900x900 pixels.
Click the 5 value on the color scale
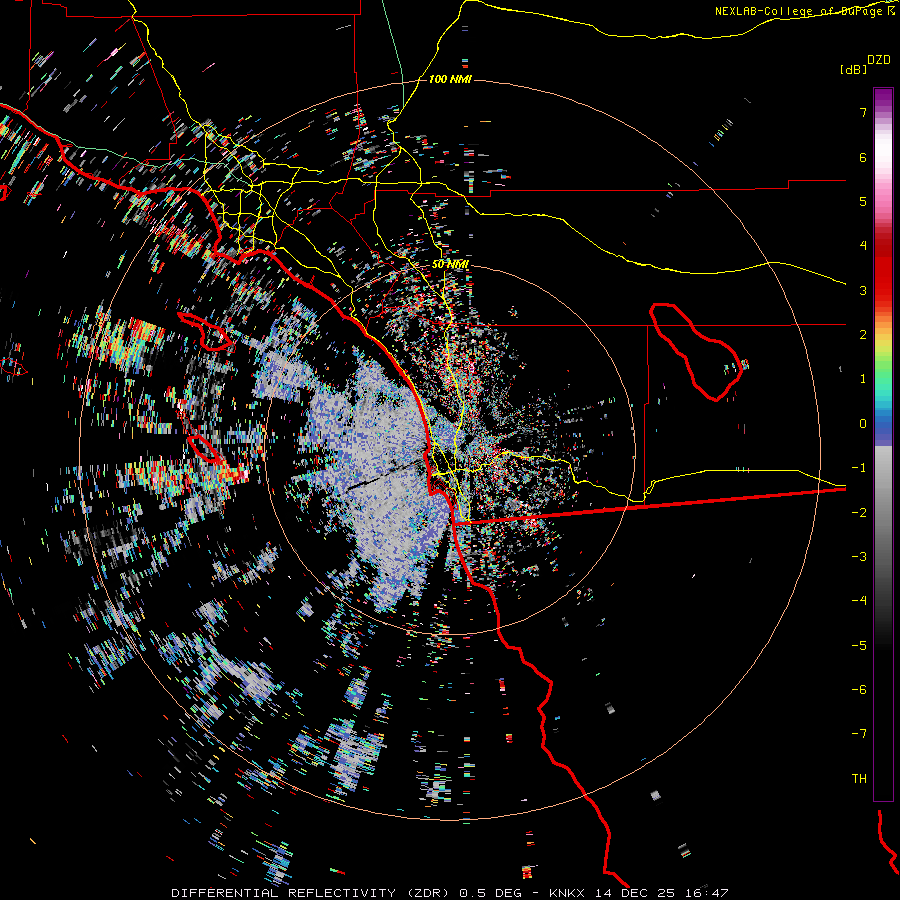point(863,201)
